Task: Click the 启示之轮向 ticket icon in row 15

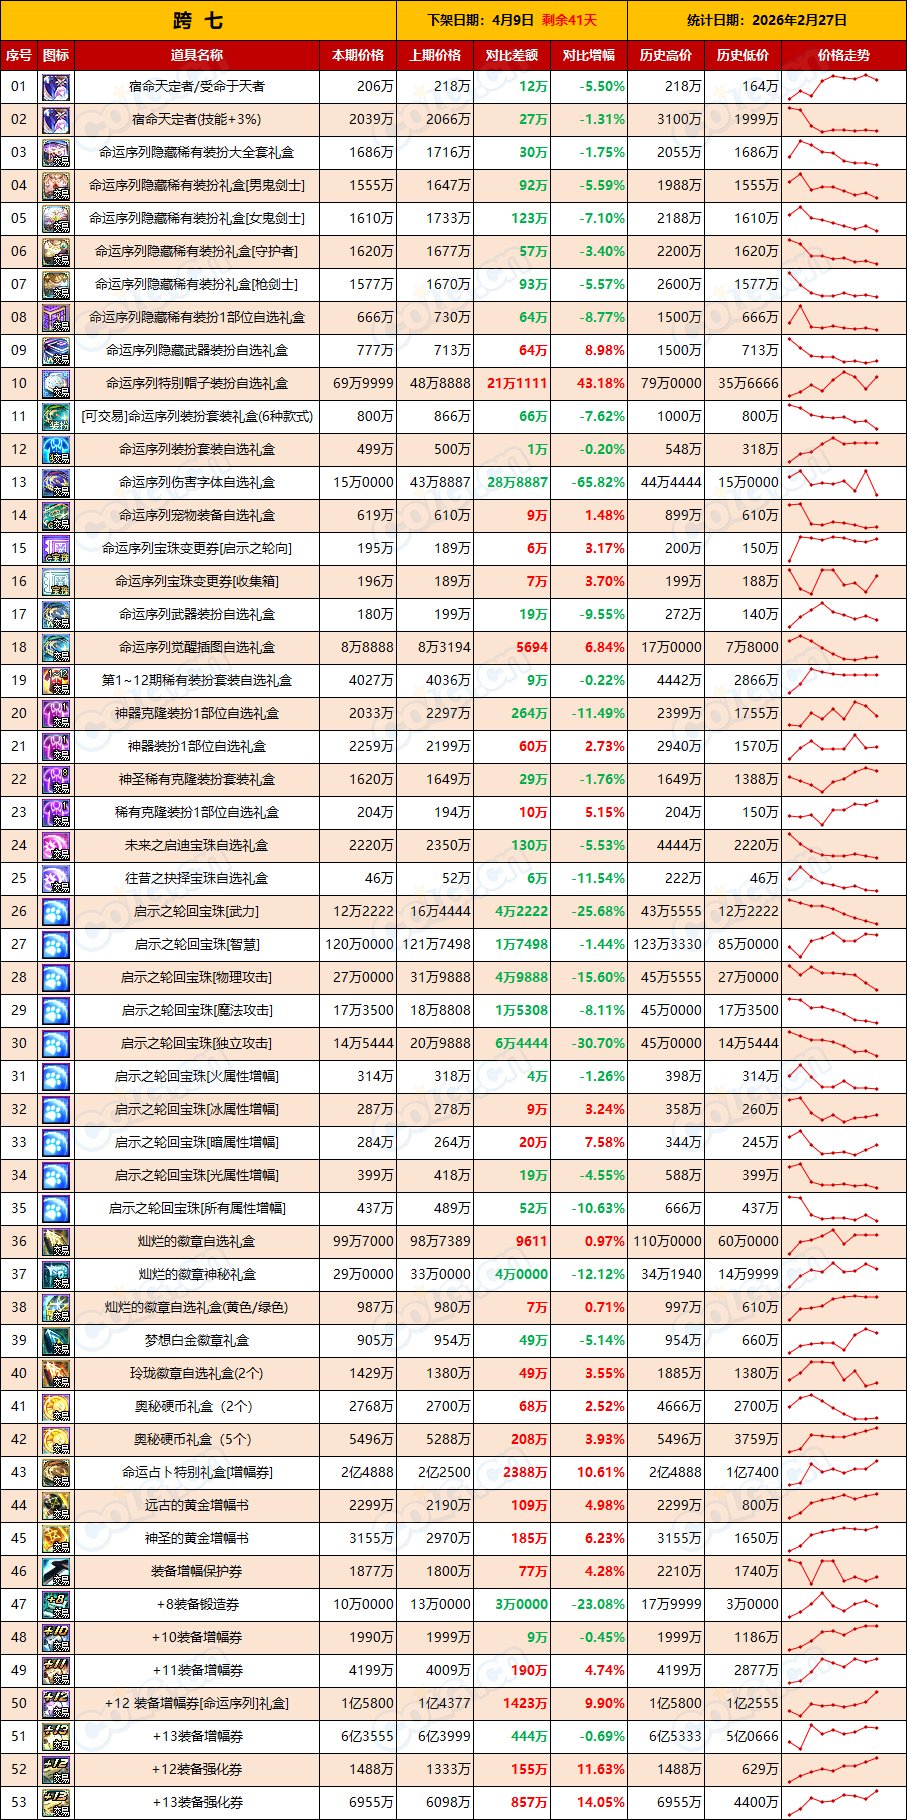Action: pos(56,549)
